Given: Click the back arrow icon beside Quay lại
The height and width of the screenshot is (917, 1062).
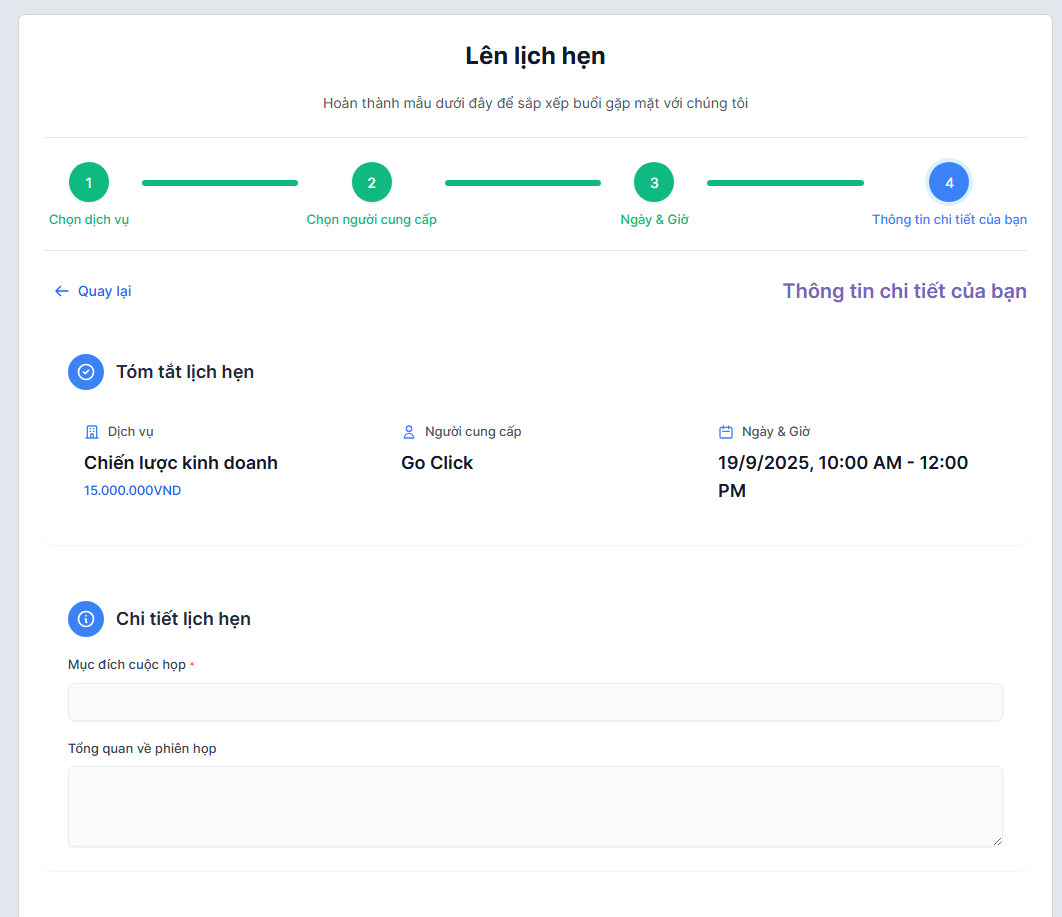Looking at the screenshot, I should 62,291.
